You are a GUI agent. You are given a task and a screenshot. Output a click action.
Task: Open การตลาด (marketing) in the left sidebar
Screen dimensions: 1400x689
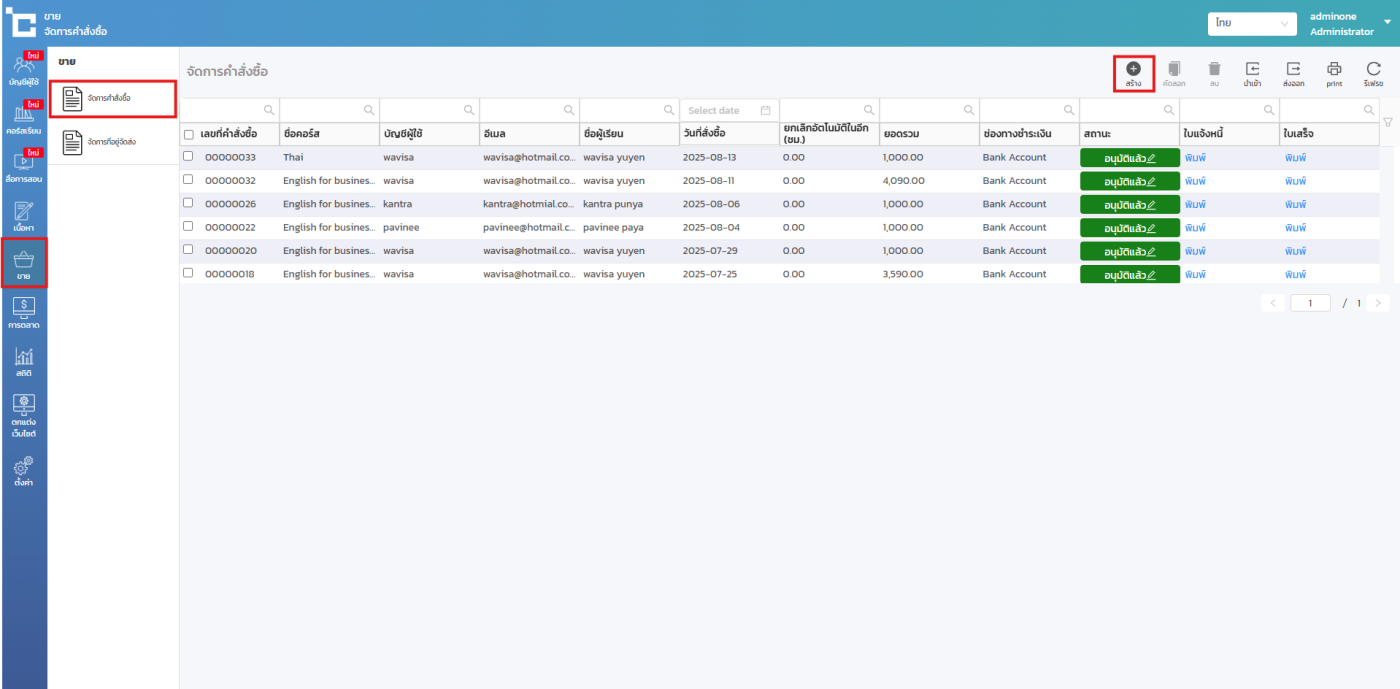[x=24, y=311]
